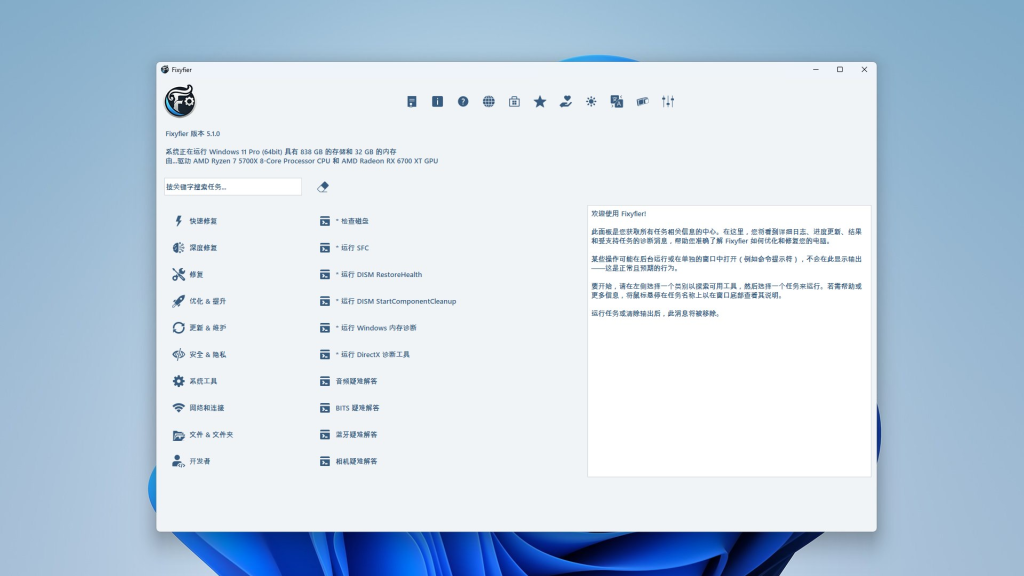
Task: Open the 安全 & 隐私 category
Action: (x=206, y=355)
